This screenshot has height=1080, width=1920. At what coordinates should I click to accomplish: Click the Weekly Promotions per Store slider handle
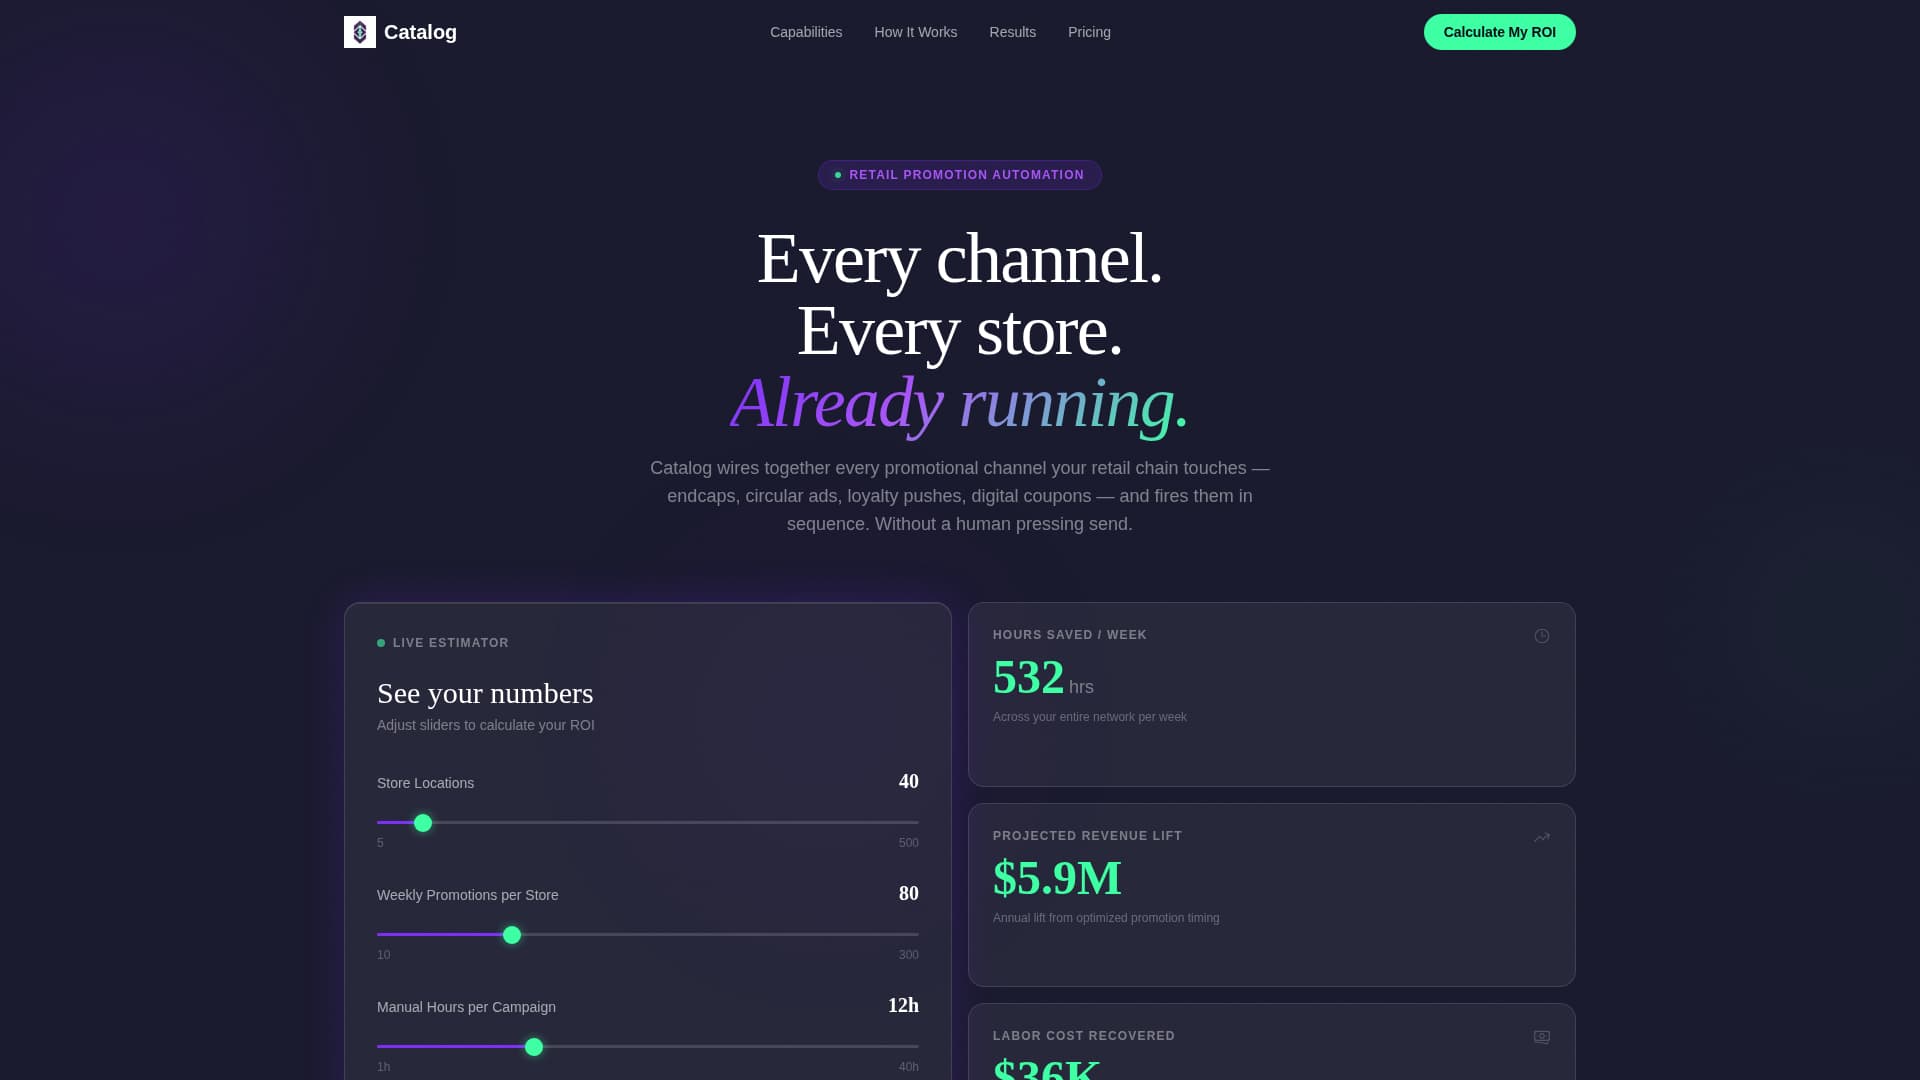(511, 935)
